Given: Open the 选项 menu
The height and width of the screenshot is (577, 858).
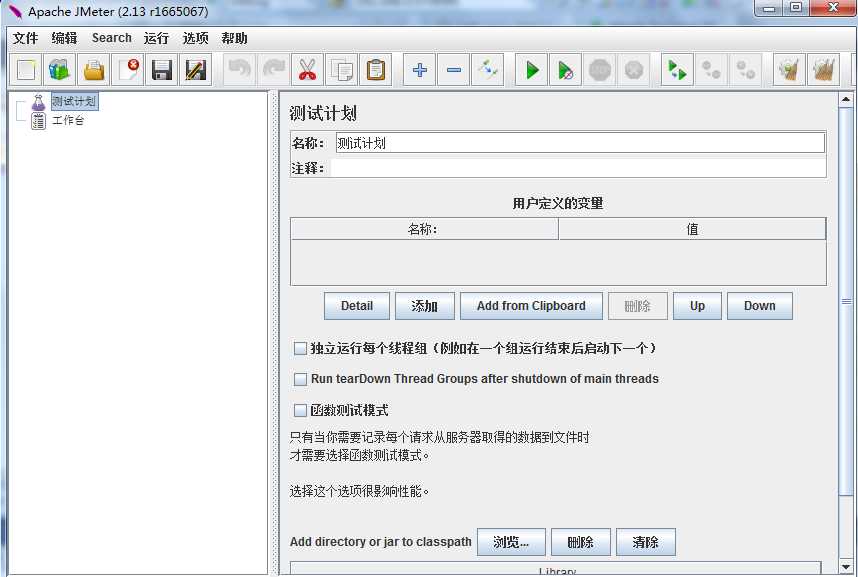Looking at the screenshot, I should tap(195, 38).
